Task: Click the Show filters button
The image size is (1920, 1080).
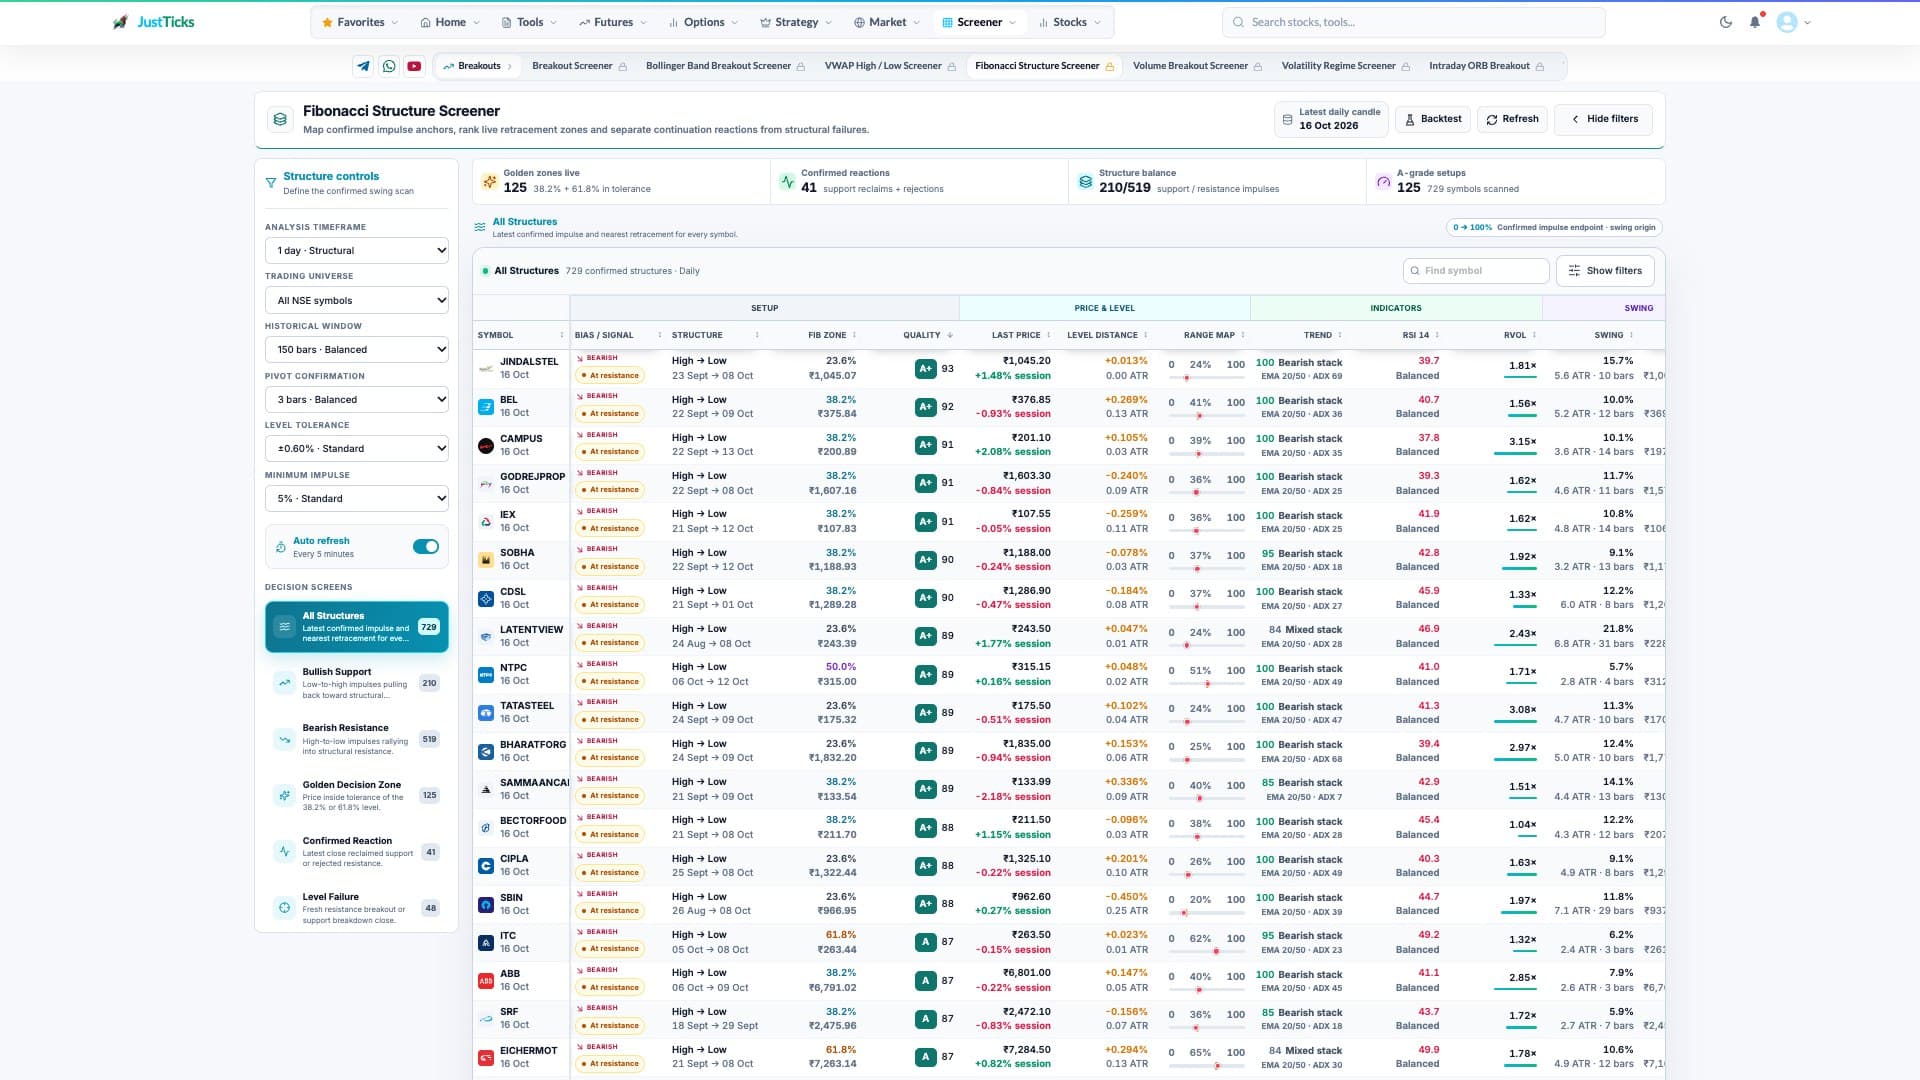Action: click(1605, 271)
